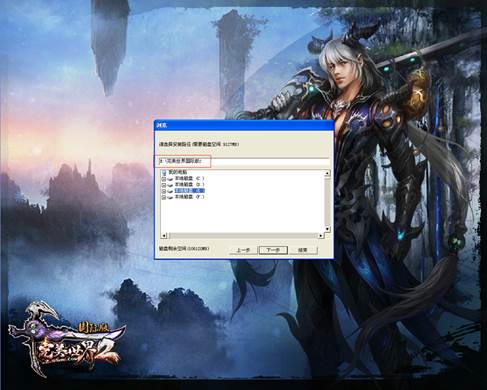487x390 pixels.
Task: Select 我的电脑 (My Computer) tree root
Action: [178, 172]
